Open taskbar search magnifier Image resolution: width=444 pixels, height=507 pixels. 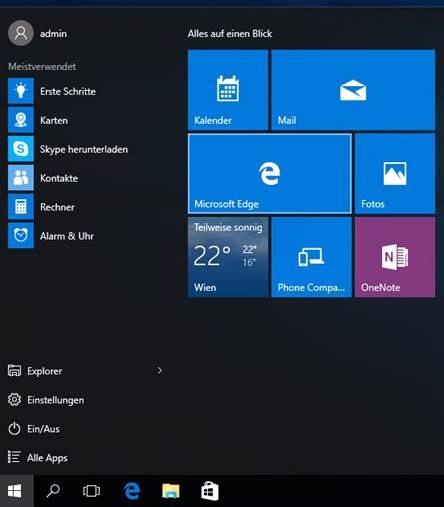click(53, 491)
